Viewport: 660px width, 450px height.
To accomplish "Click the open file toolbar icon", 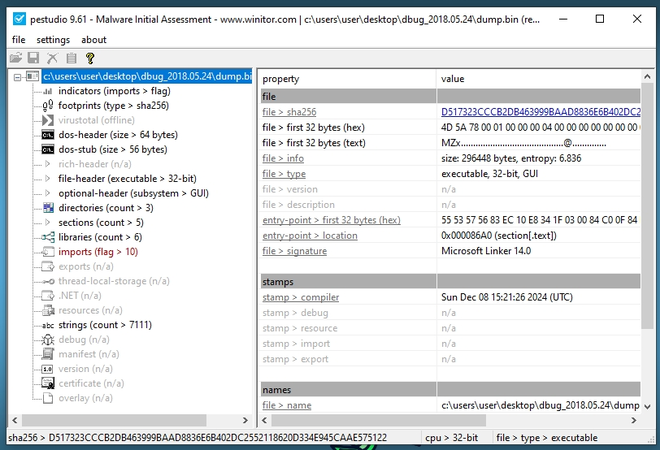I will pos(15,59).
